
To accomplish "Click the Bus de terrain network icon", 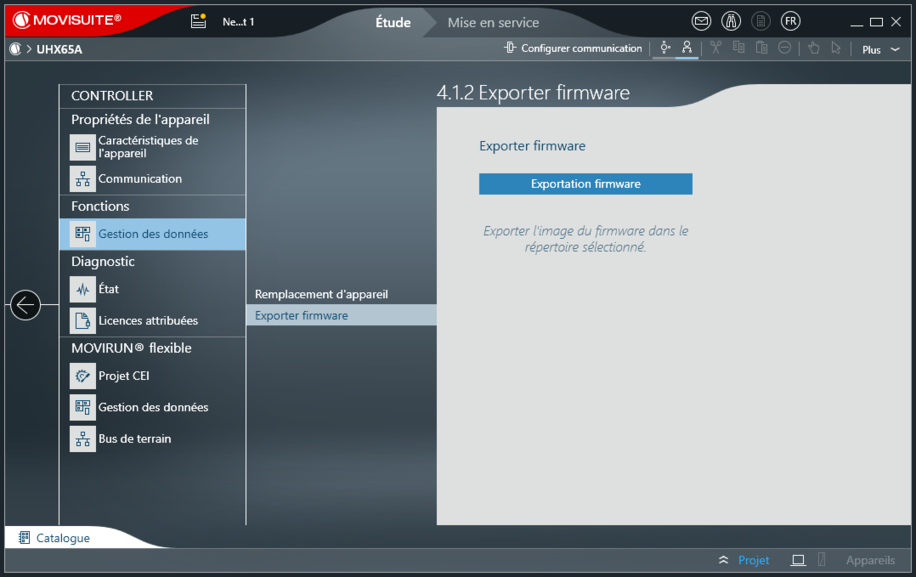I will click(82, 439).
